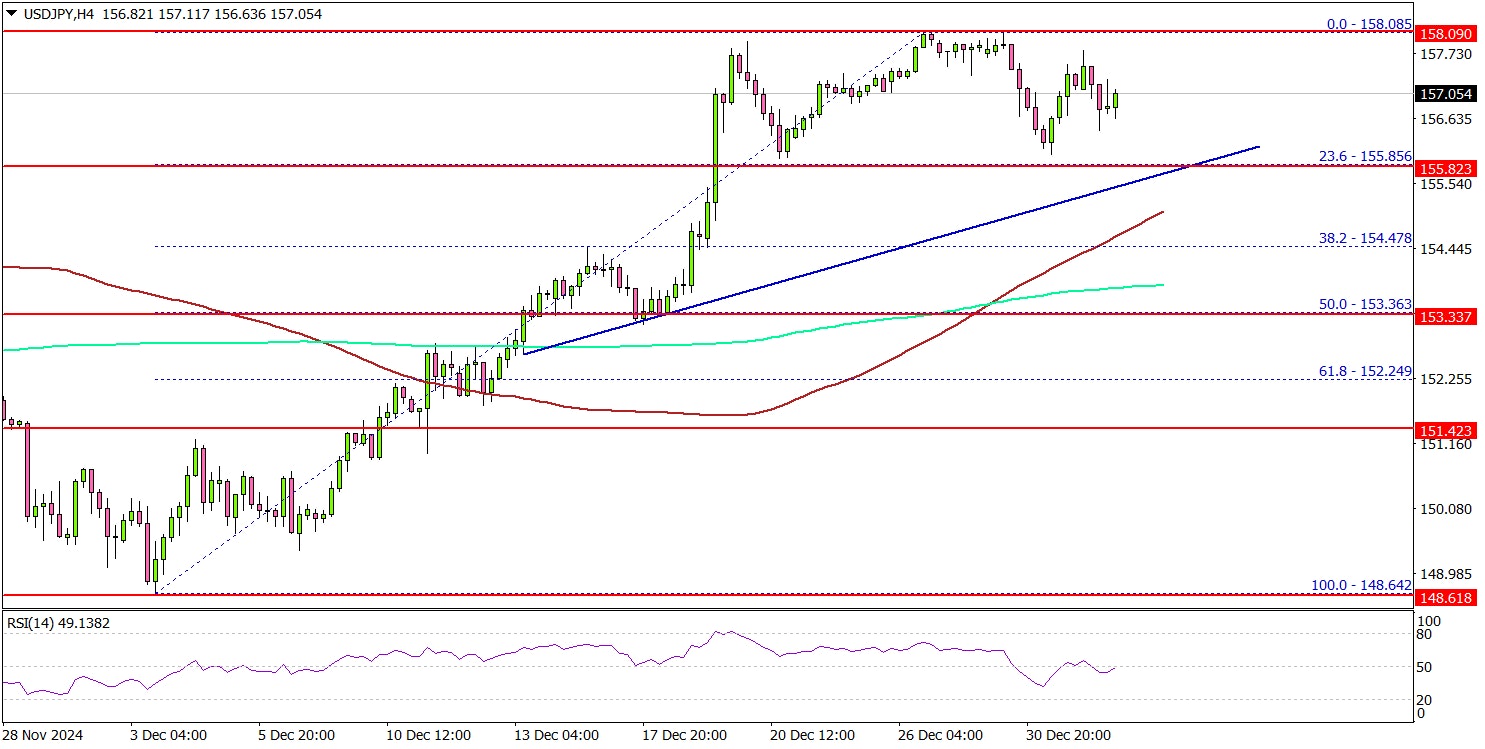This screenshot has height=749, width=1485.
Task: Click the 28 Nov 2024 date marker
Action: point(43,734)
